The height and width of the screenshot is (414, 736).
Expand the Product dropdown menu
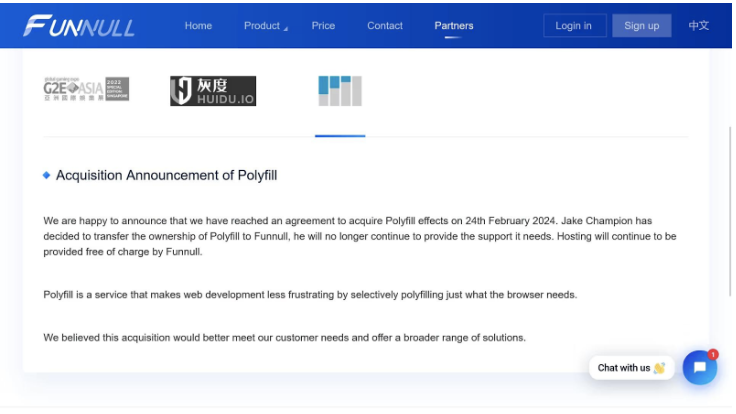tap(265, 26)
